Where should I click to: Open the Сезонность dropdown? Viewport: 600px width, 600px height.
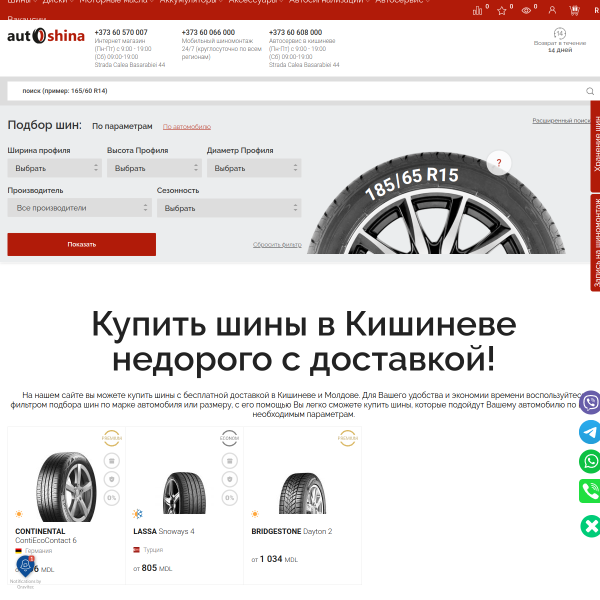tap(229, 208)
